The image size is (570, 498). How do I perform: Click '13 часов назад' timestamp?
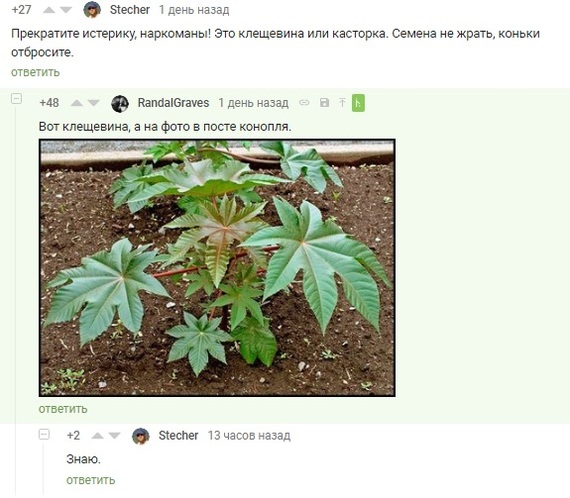pos(249,435)
